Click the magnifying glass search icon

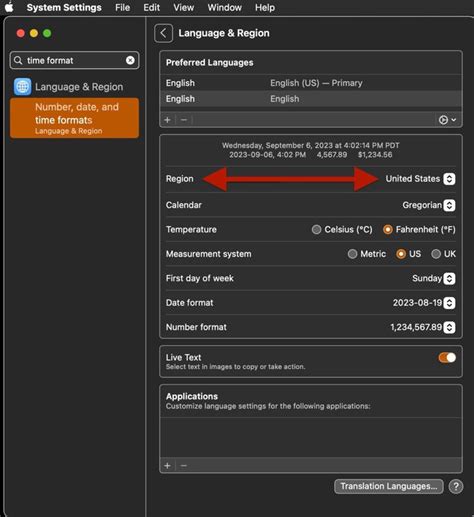click(x=18, y=60)
